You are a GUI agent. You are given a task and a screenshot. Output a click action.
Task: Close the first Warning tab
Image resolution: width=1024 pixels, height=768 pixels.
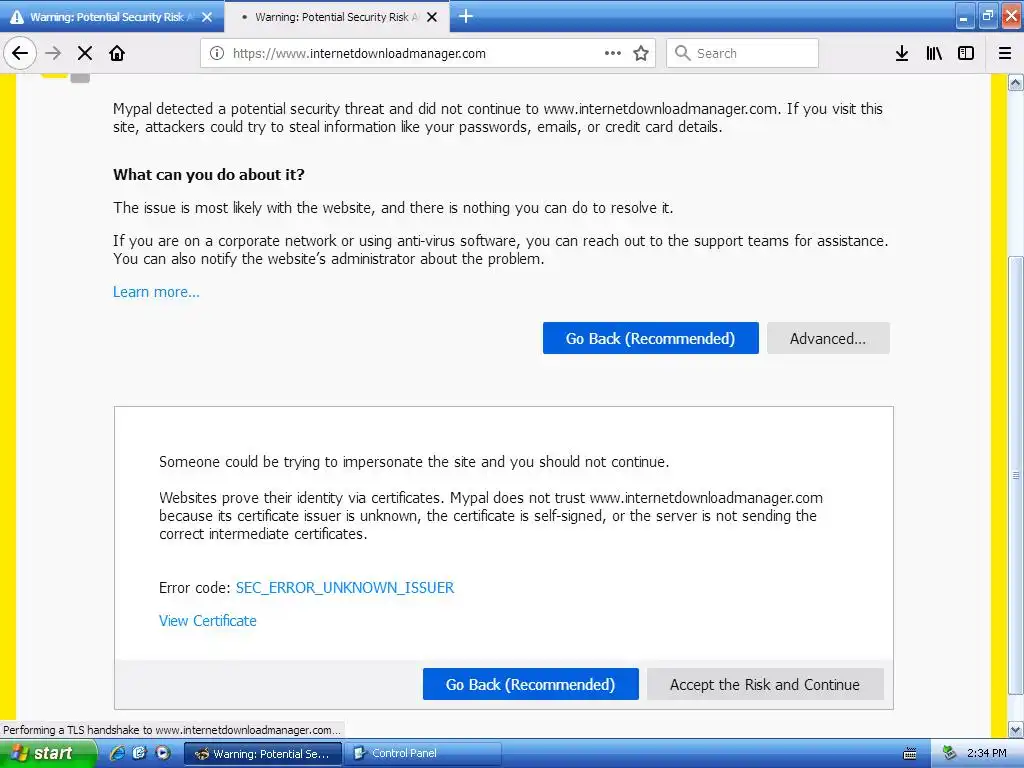(207, 17)
